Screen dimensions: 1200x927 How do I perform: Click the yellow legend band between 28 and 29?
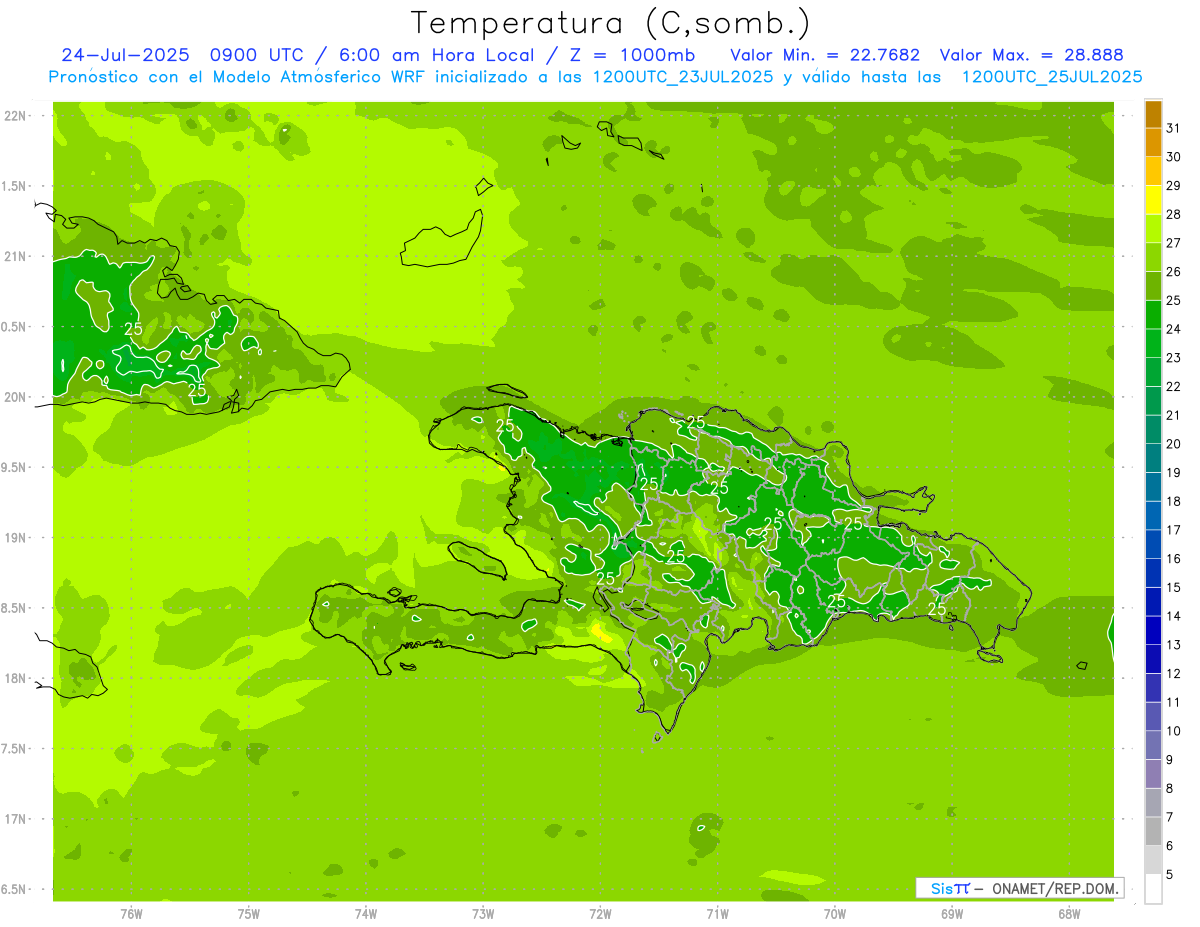click(x=1153, y=200)
